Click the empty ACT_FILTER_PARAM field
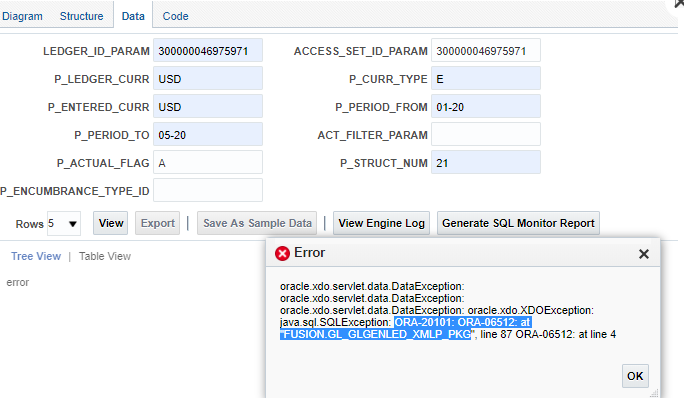Image resolution: width=684 pixels, height=398 pixels. [486, 134]
